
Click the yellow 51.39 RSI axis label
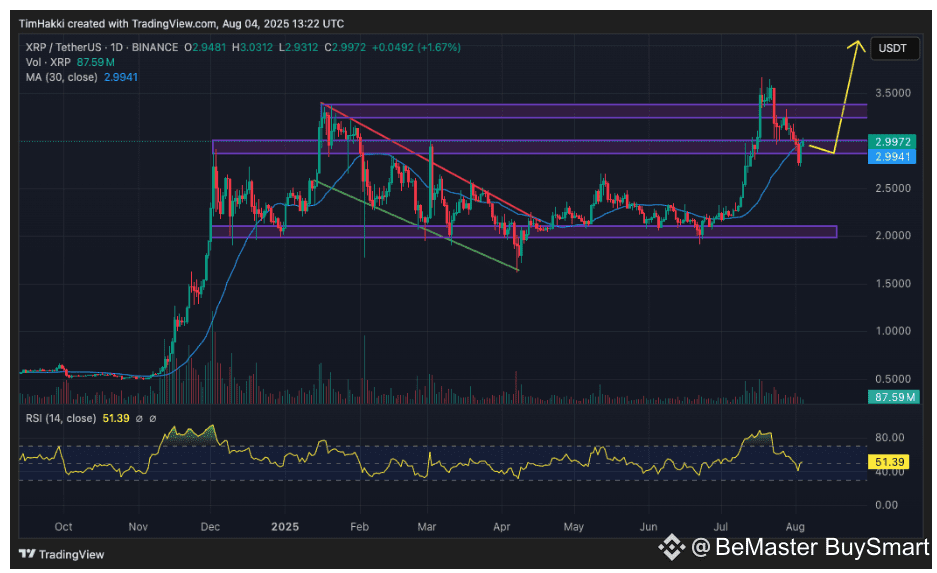click(x=889, y=462)
